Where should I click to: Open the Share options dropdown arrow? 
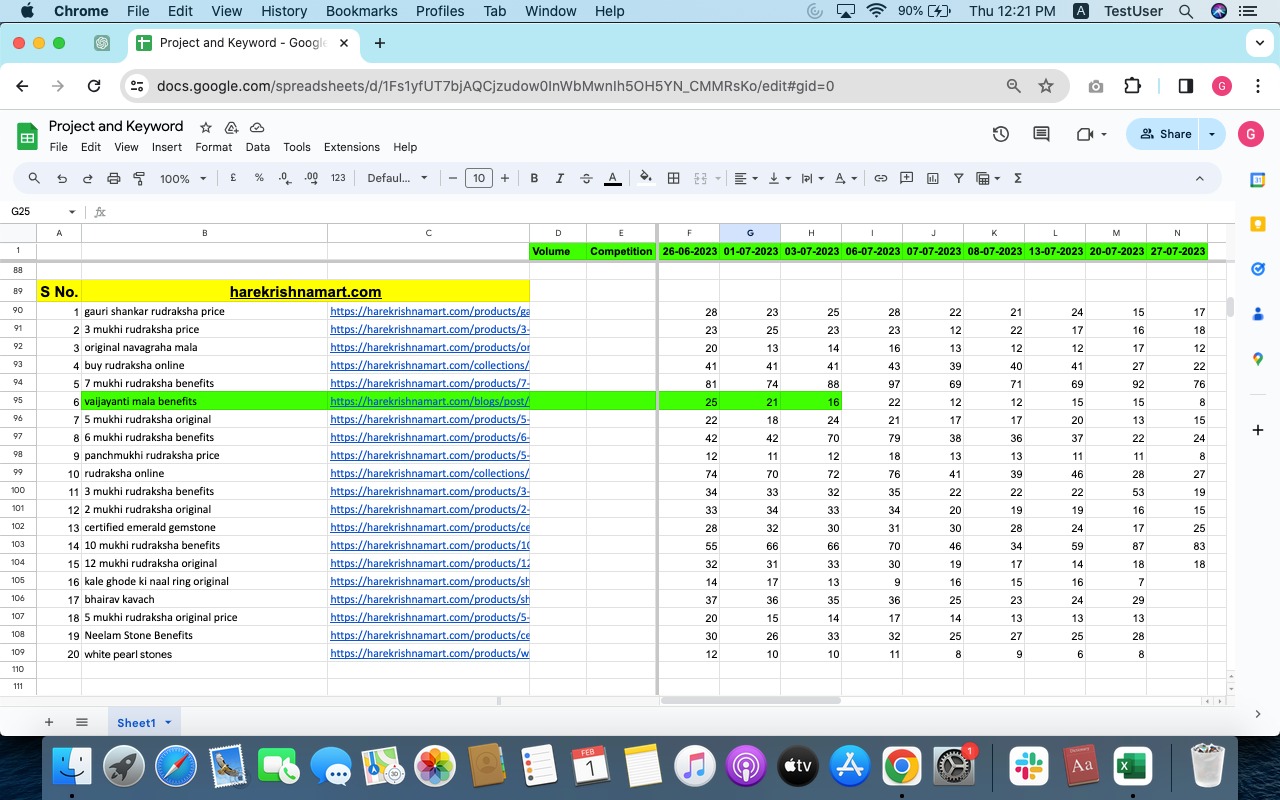1212,134
